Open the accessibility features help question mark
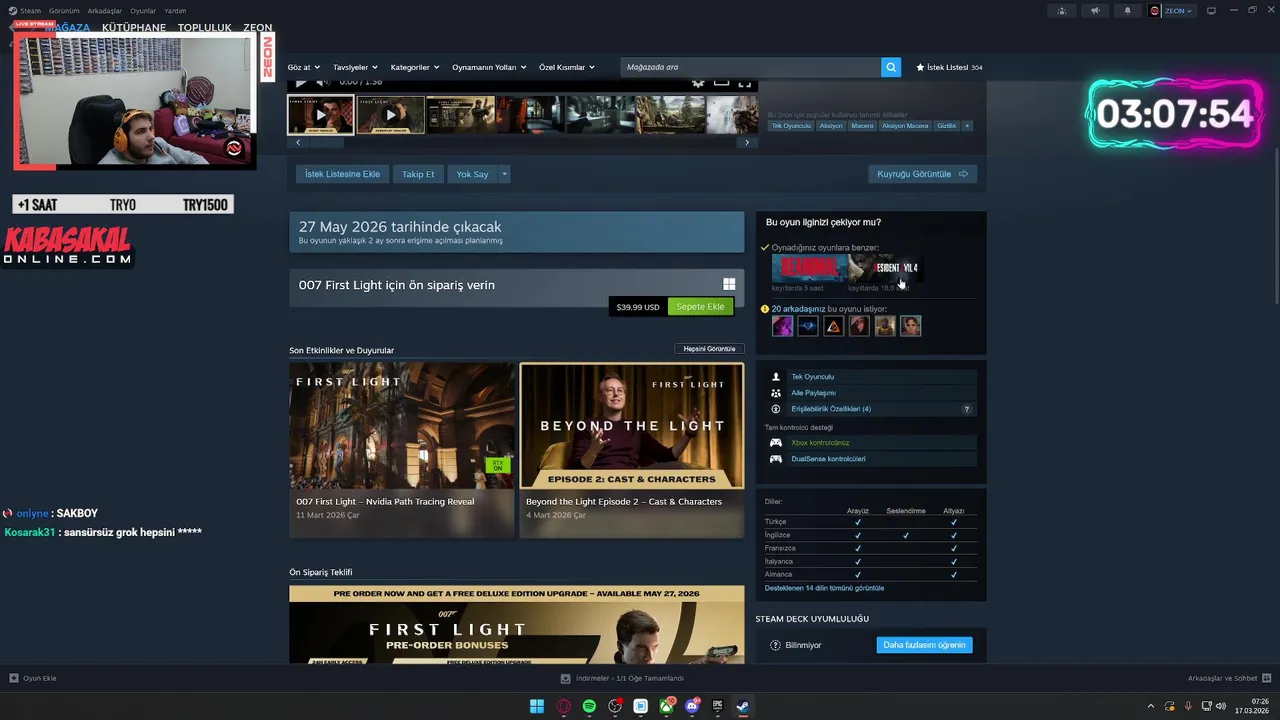 point(966,409)
